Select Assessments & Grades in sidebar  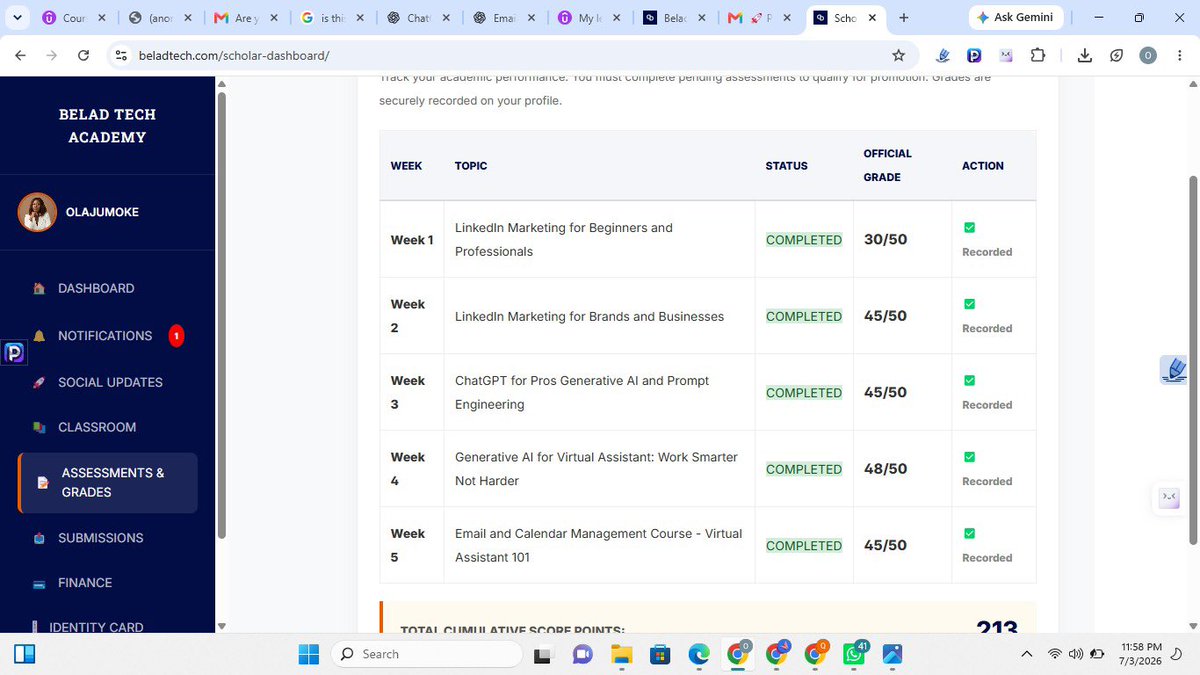tap(108, 483)
